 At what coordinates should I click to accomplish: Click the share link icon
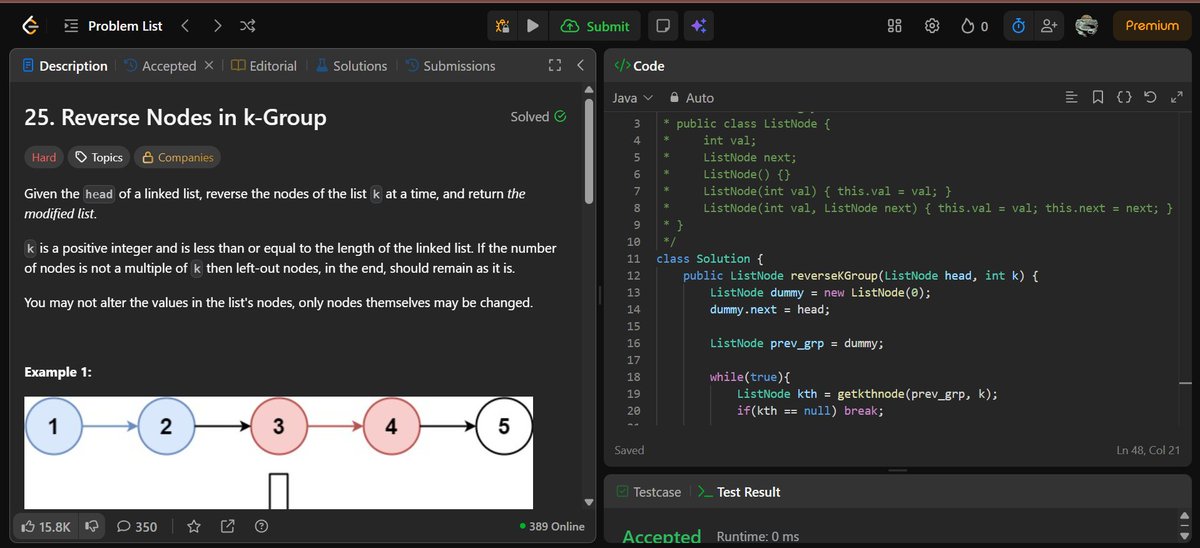point(227,526)
